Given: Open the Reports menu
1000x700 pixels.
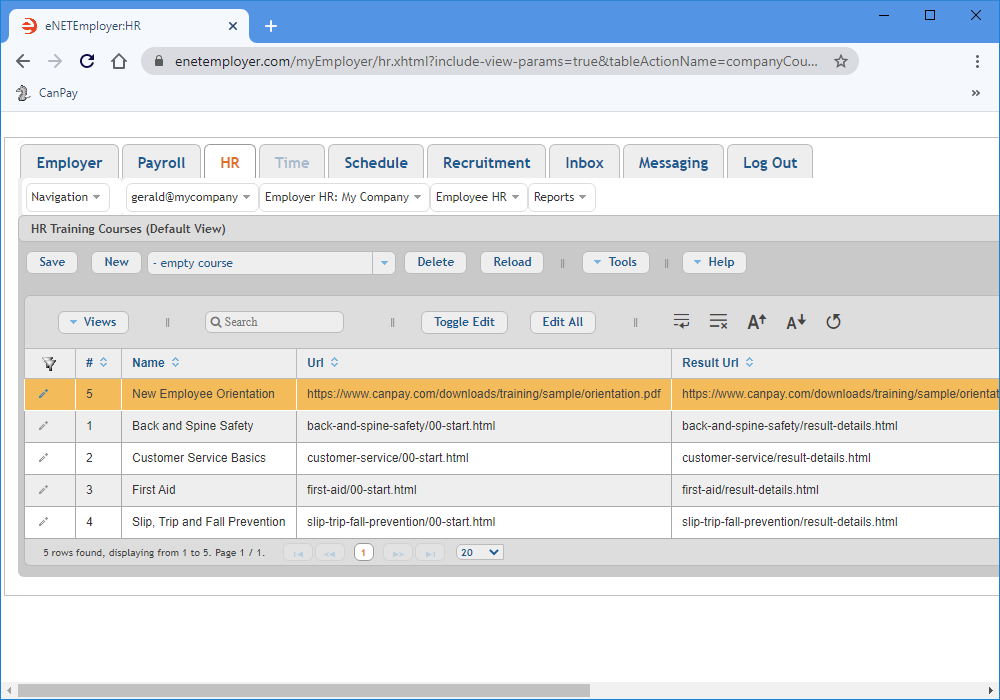Looking at the screenshot, I should [x=561, y=197].
